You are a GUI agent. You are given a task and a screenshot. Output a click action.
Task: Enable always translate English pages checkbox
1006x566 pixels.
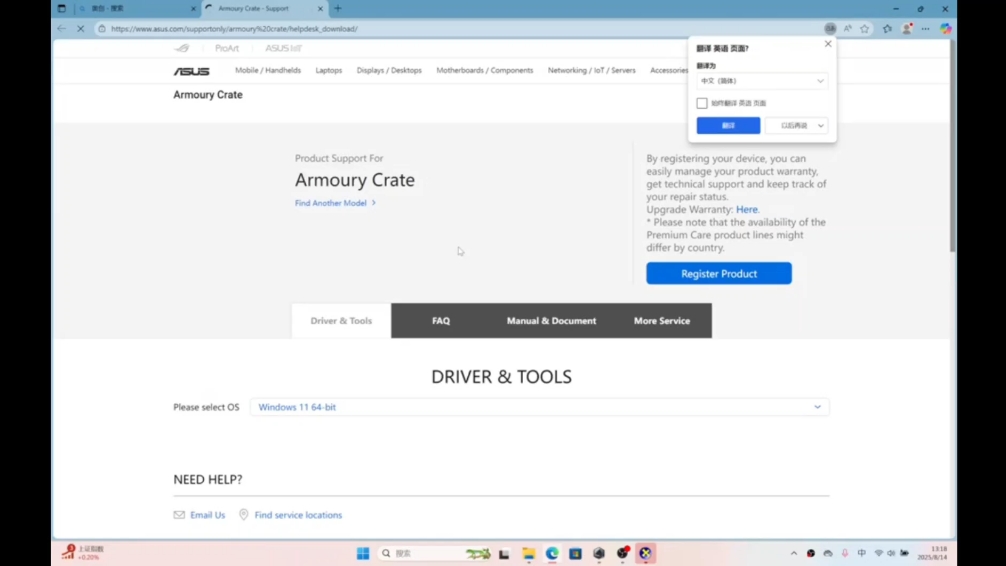pos(702,103)
